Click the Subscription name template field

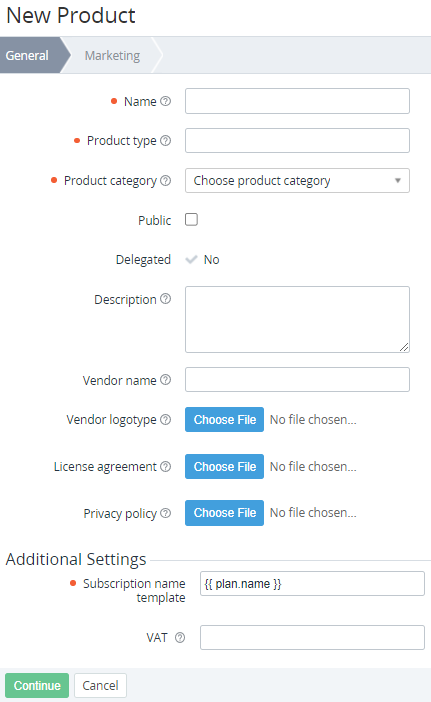[x=312, y=583]
